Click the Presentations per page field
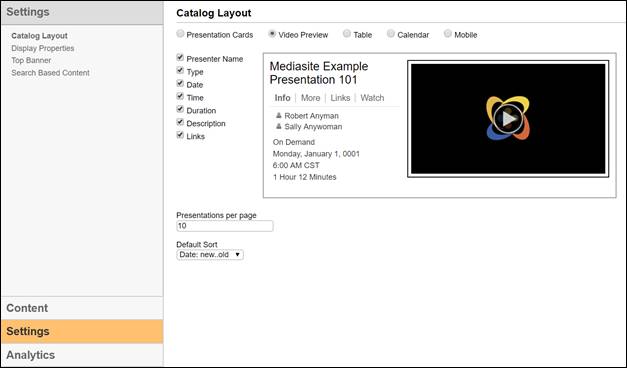The width and height of the screenshot is (627, 368). [225, 226]
